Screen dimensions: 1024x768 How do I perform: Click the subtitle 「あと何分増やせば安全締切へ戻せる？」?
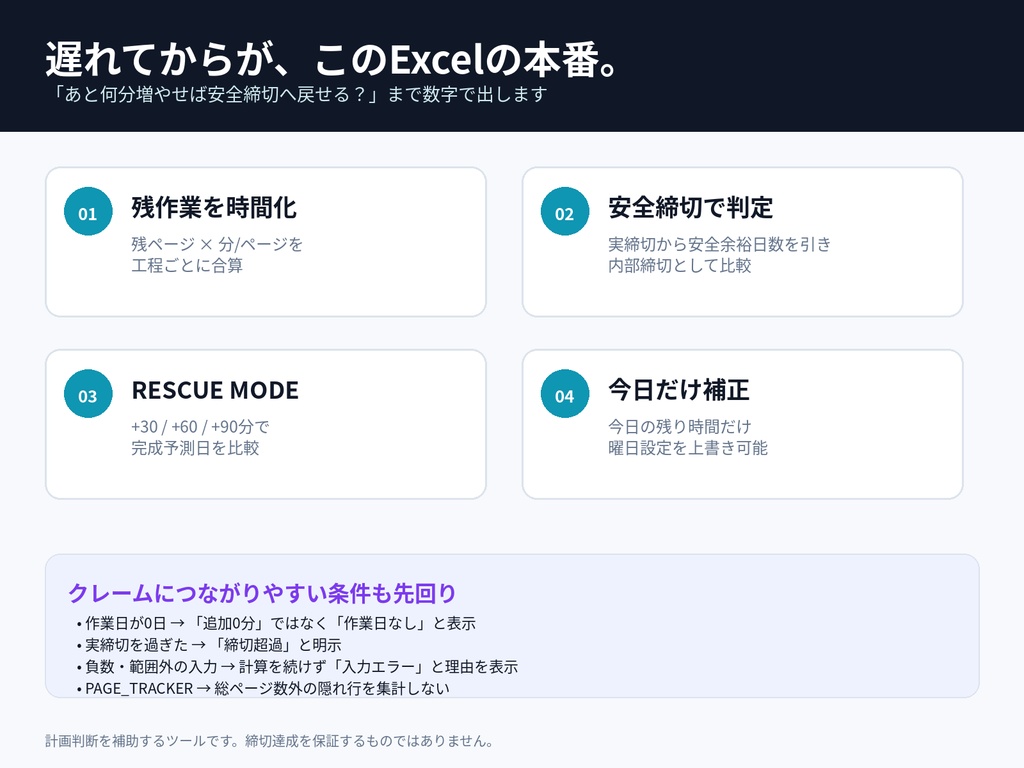click(216, 94)
